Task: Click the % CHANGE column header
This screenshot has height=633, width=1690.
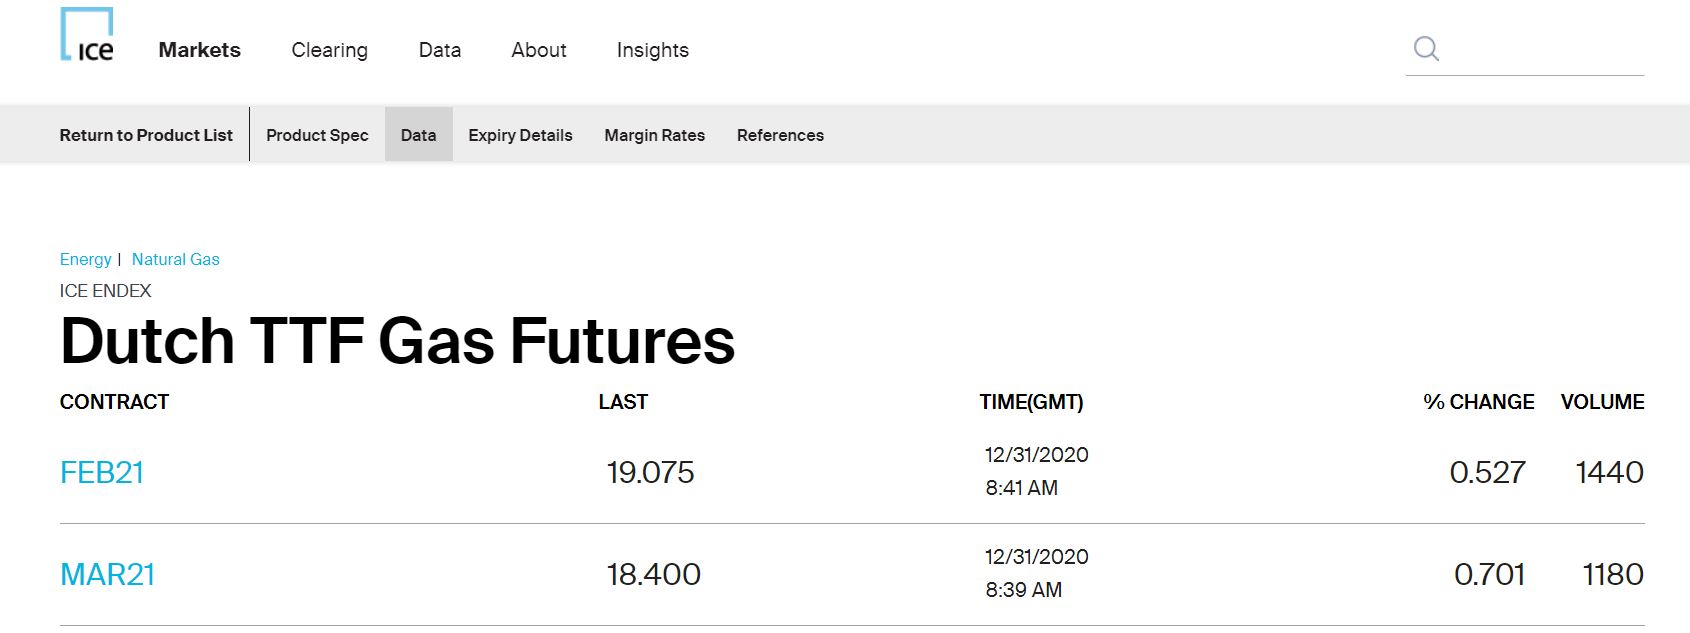Action: 1478,402
